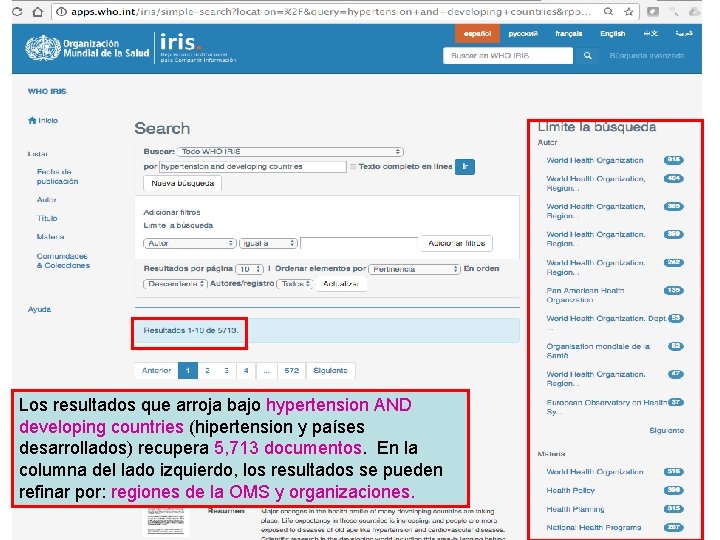Screen dimensions: 720x540
Task: Click the Actualizar button
Action: (x=341, y=284)
